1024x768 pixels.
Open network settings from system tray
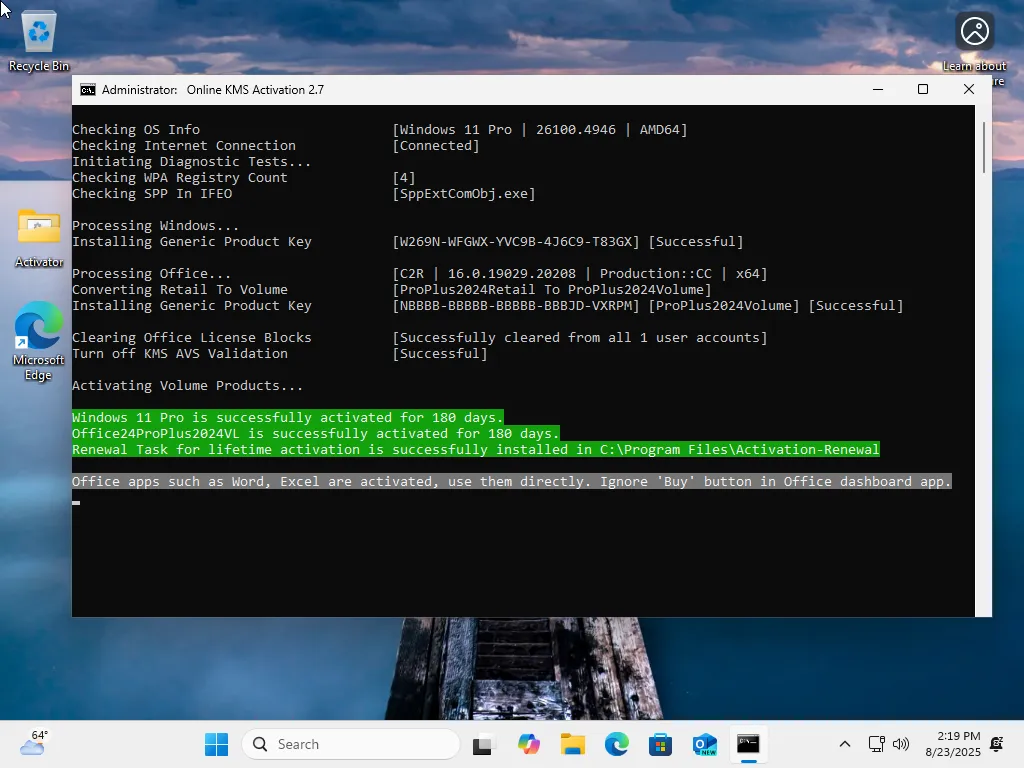[x=876, y=744]
